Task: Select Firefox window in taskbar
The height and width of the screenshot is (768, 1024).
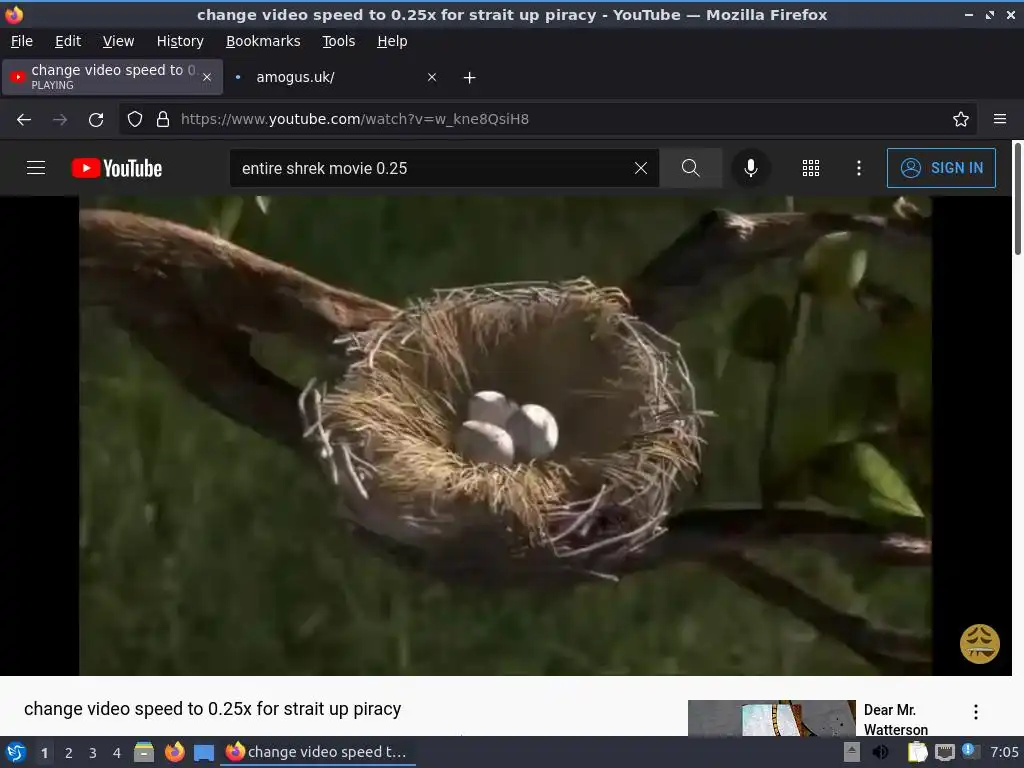Action: 319,752
